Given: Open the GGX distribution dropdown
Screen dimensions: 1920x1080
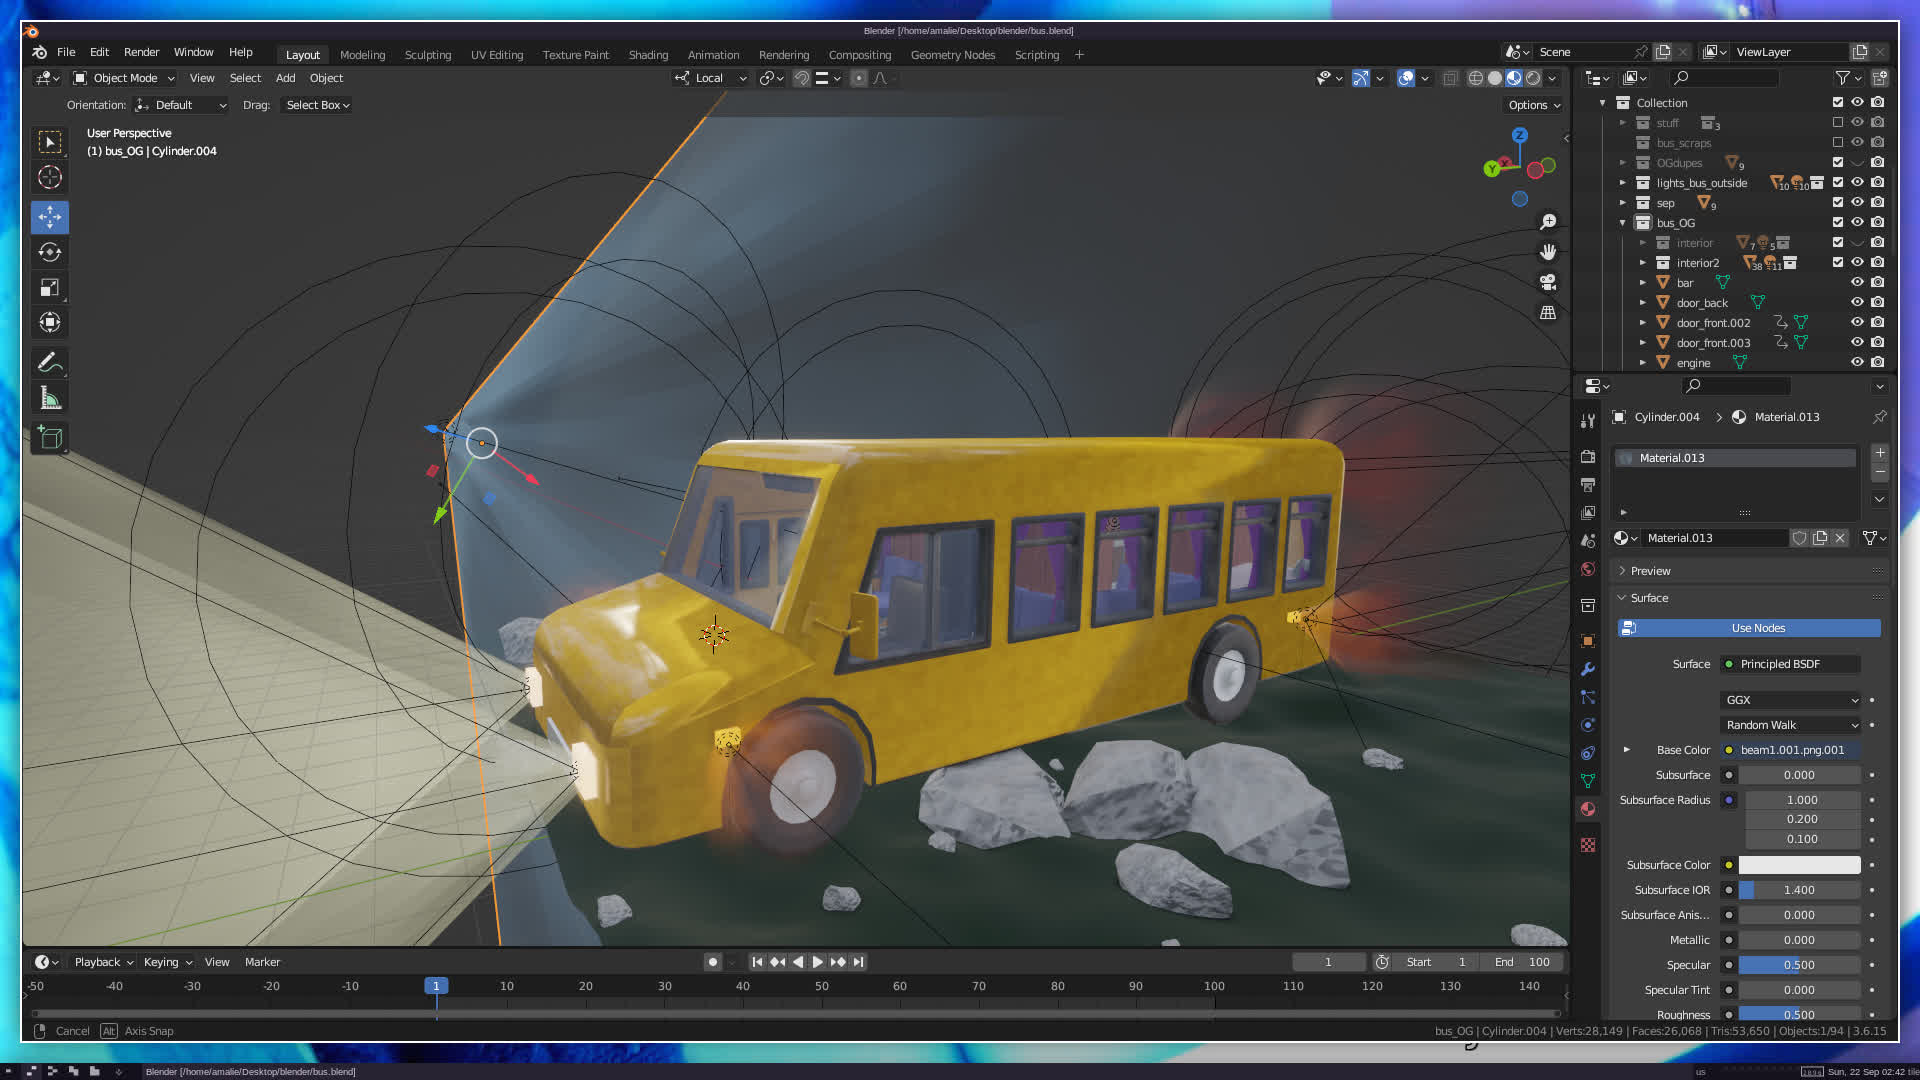Looking at the screenshot, I should coord(1790,700).
